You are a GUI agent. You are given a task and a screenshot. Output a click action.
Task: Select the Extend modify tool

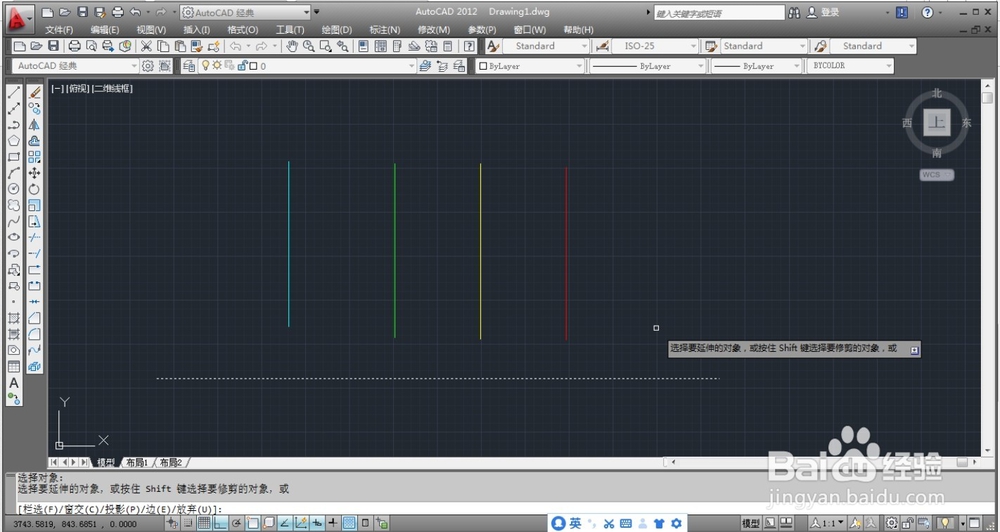point(34,253)
